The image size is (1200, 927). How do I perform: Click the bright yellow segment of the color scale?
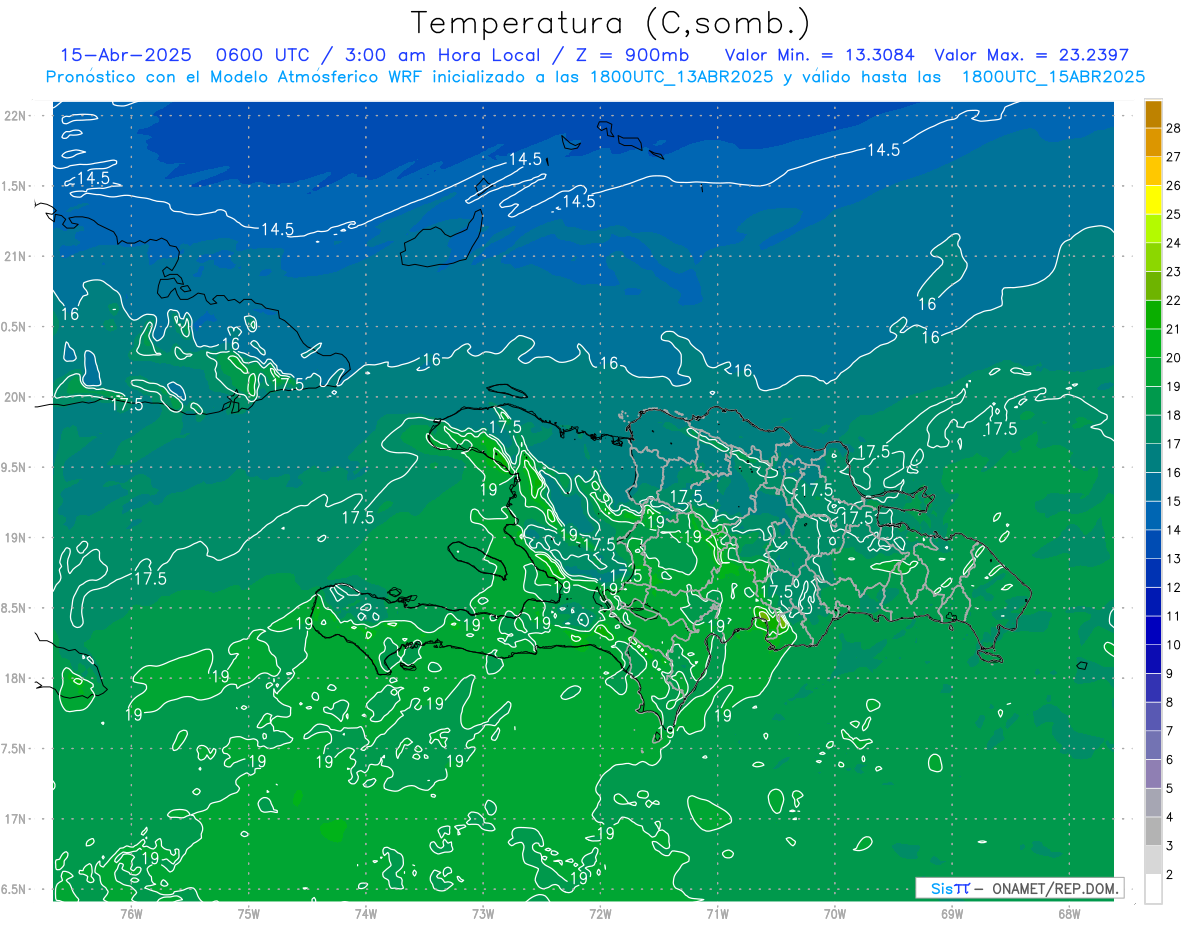tap(1153, 199)
